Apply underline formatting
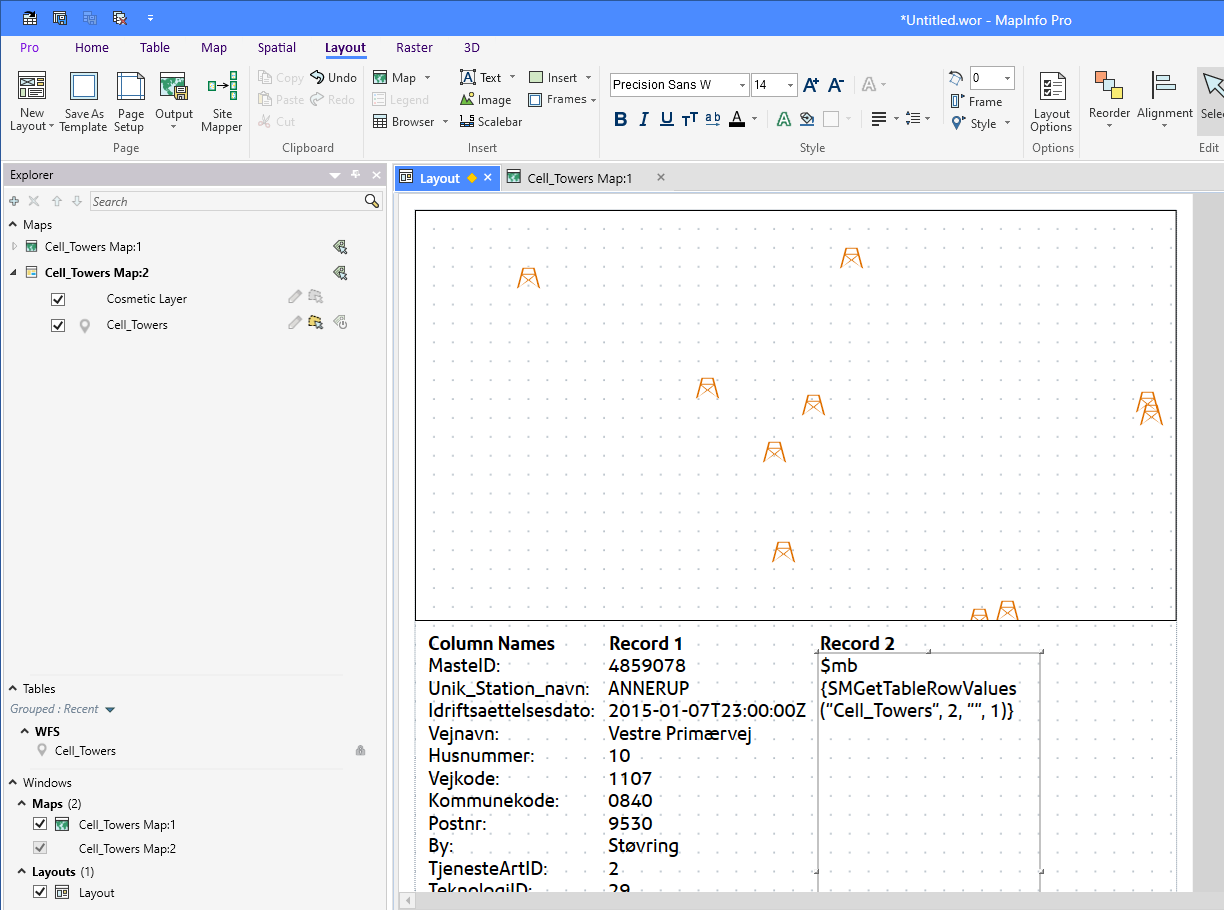 tap(666, 118)
